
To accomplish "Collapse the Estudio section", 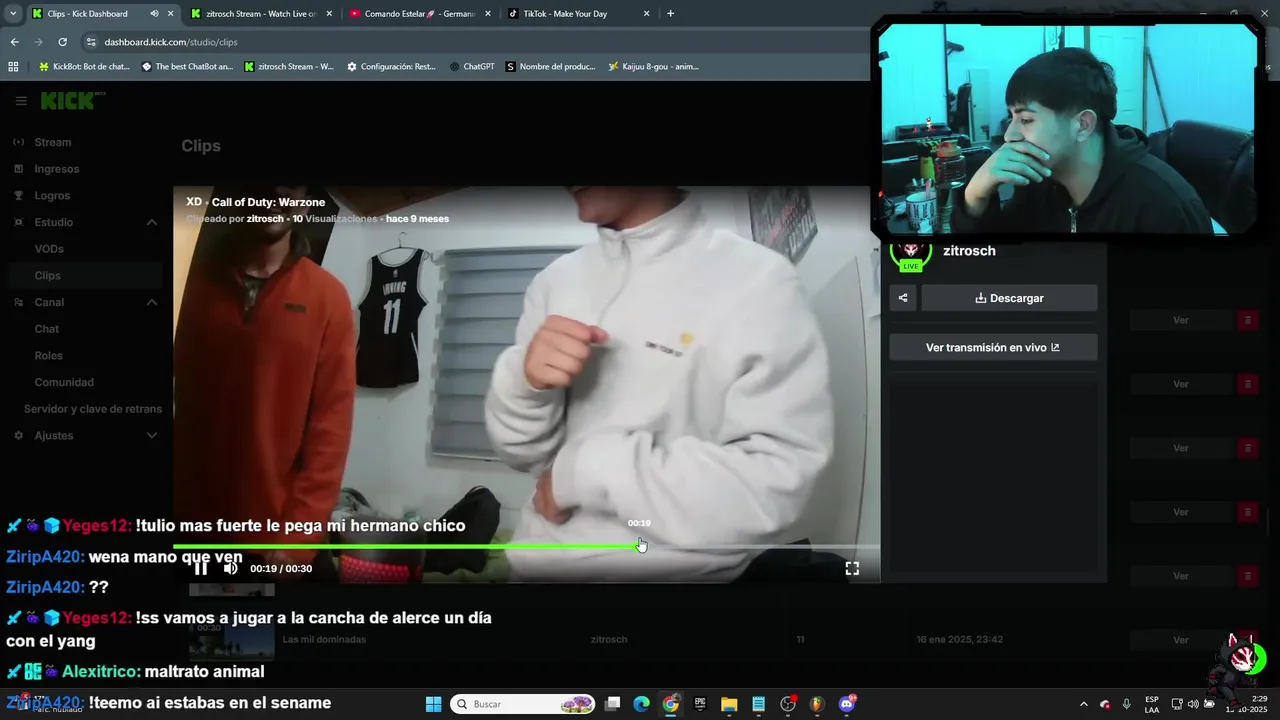I will coord(152,222).
